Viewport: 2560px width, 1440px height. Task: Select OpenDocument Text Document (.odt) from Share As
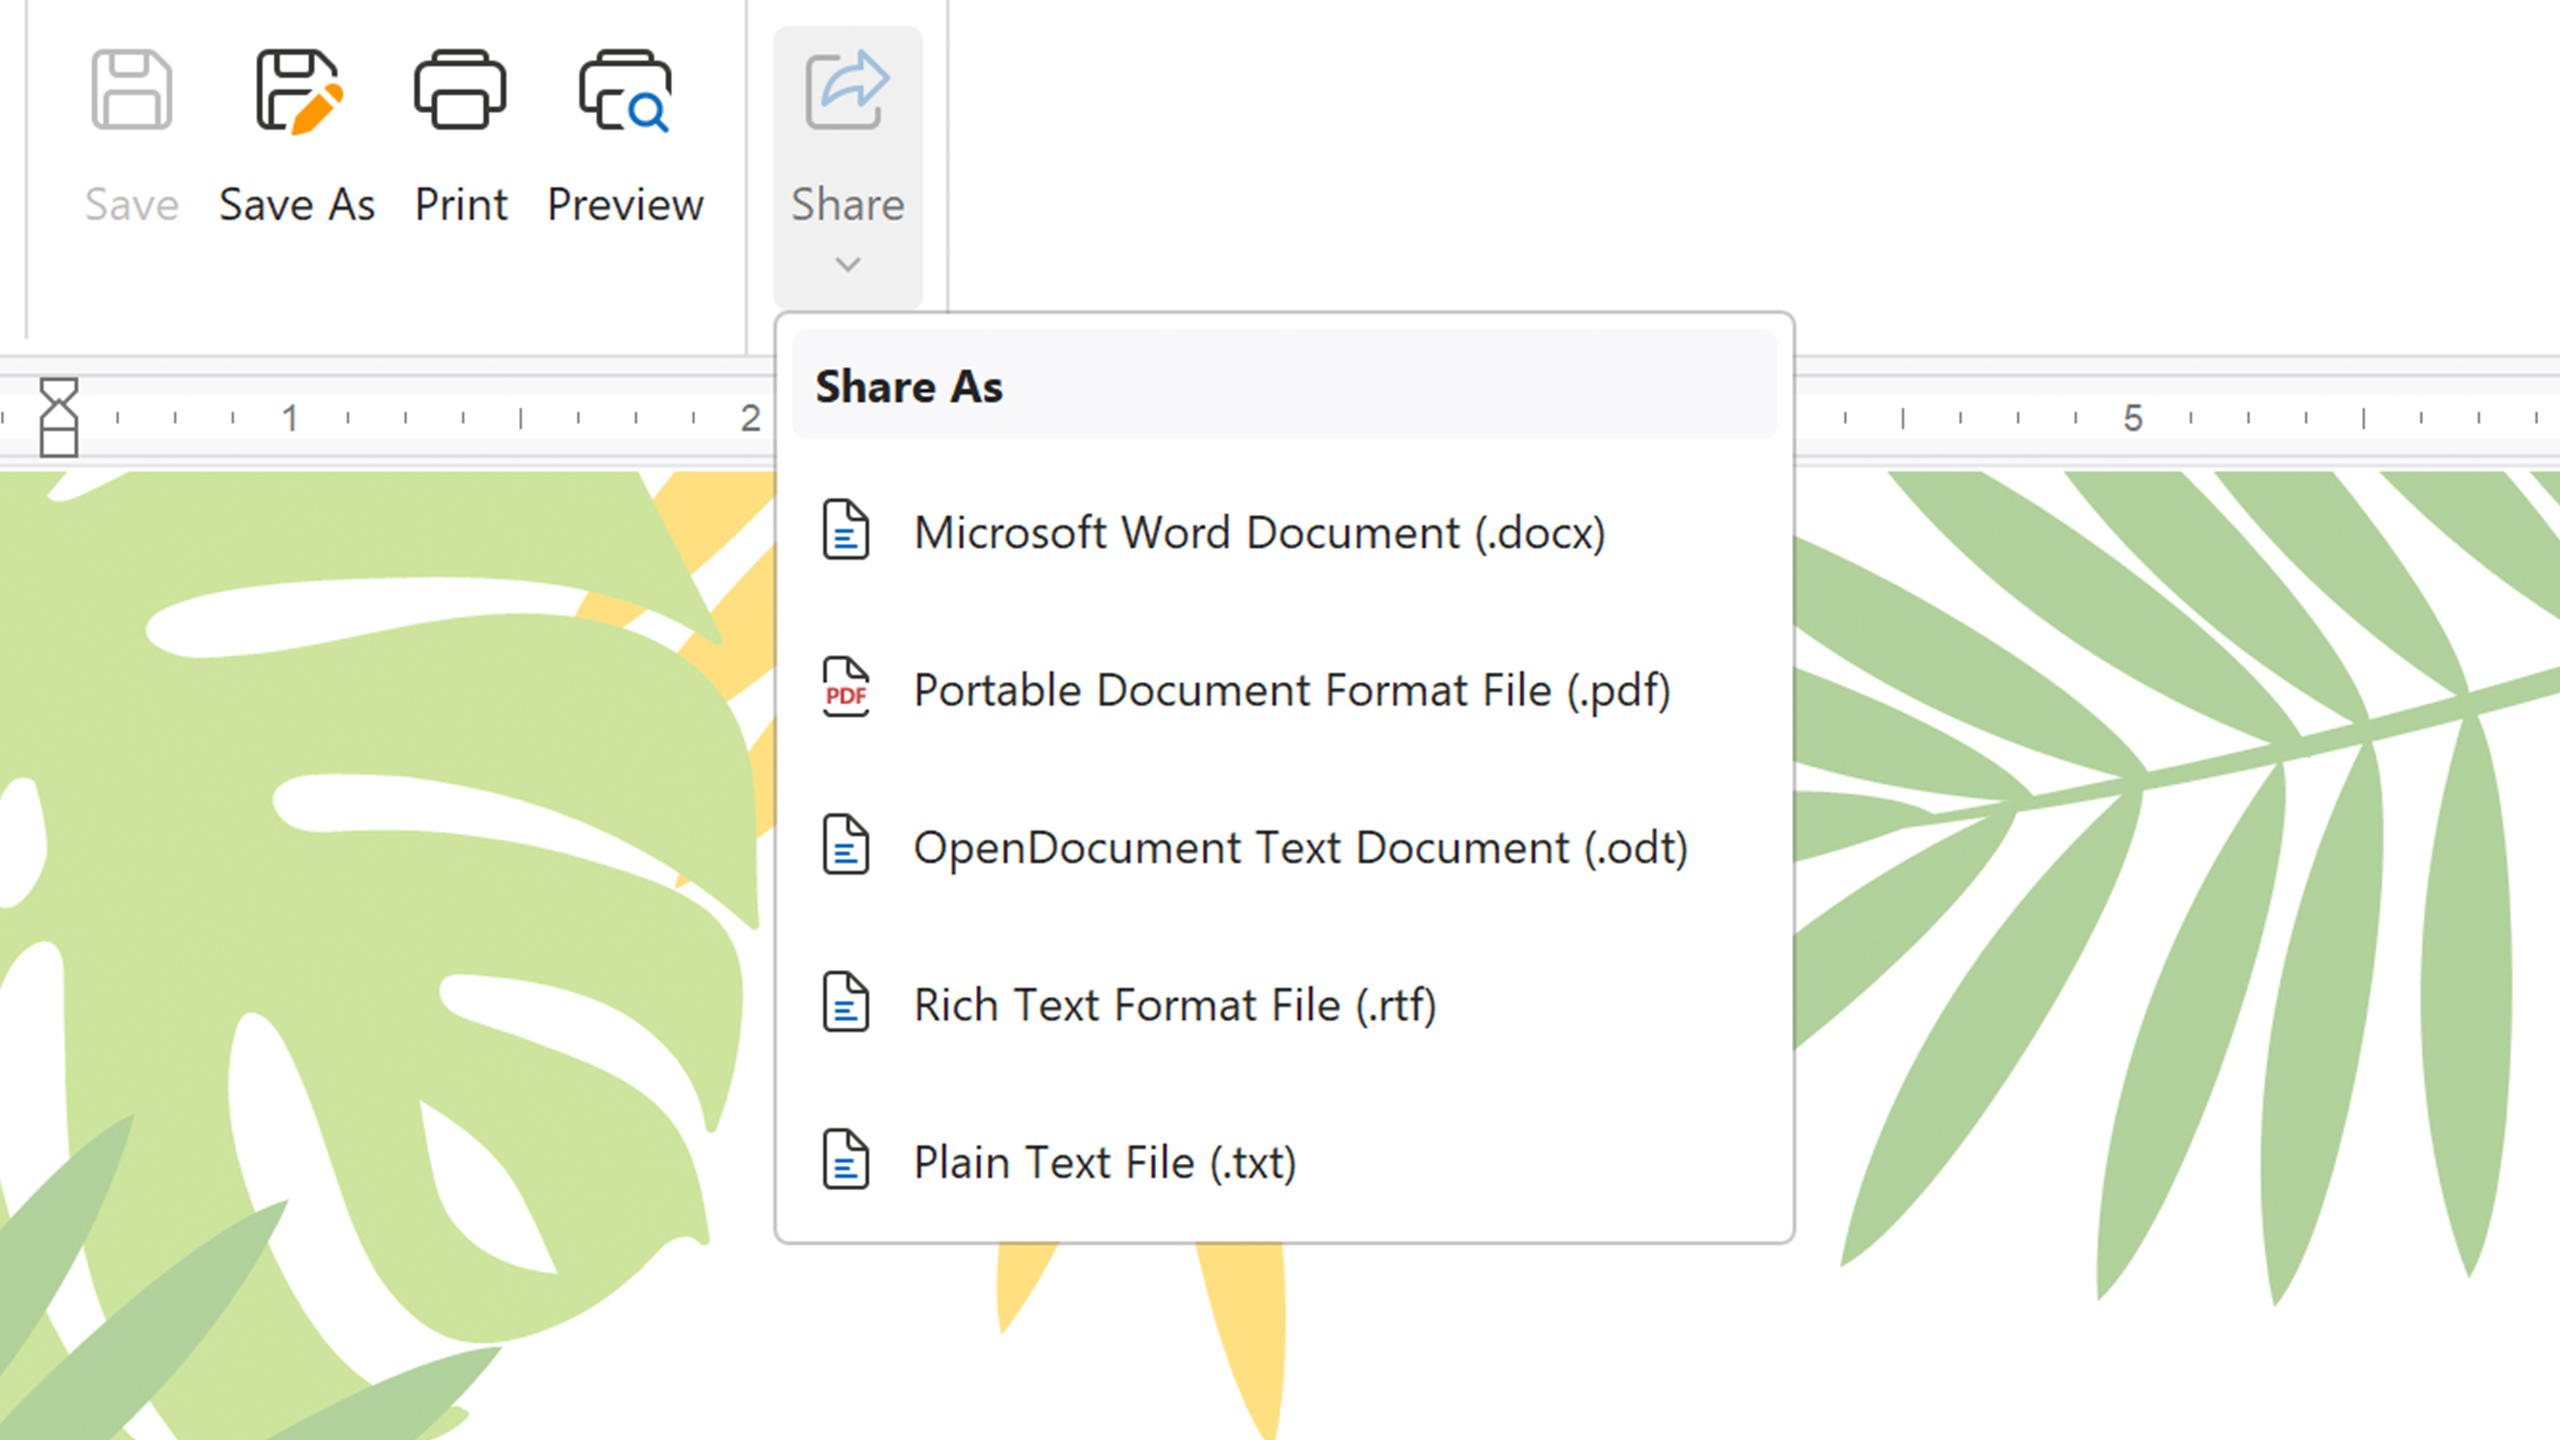click(1300, 847)
